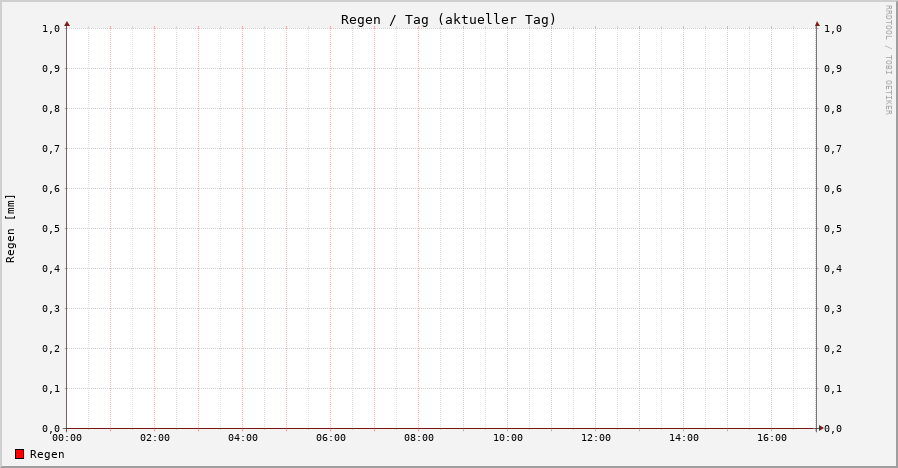Click the right axis value 0,9

pyautogui.click(x=833, y=69)
